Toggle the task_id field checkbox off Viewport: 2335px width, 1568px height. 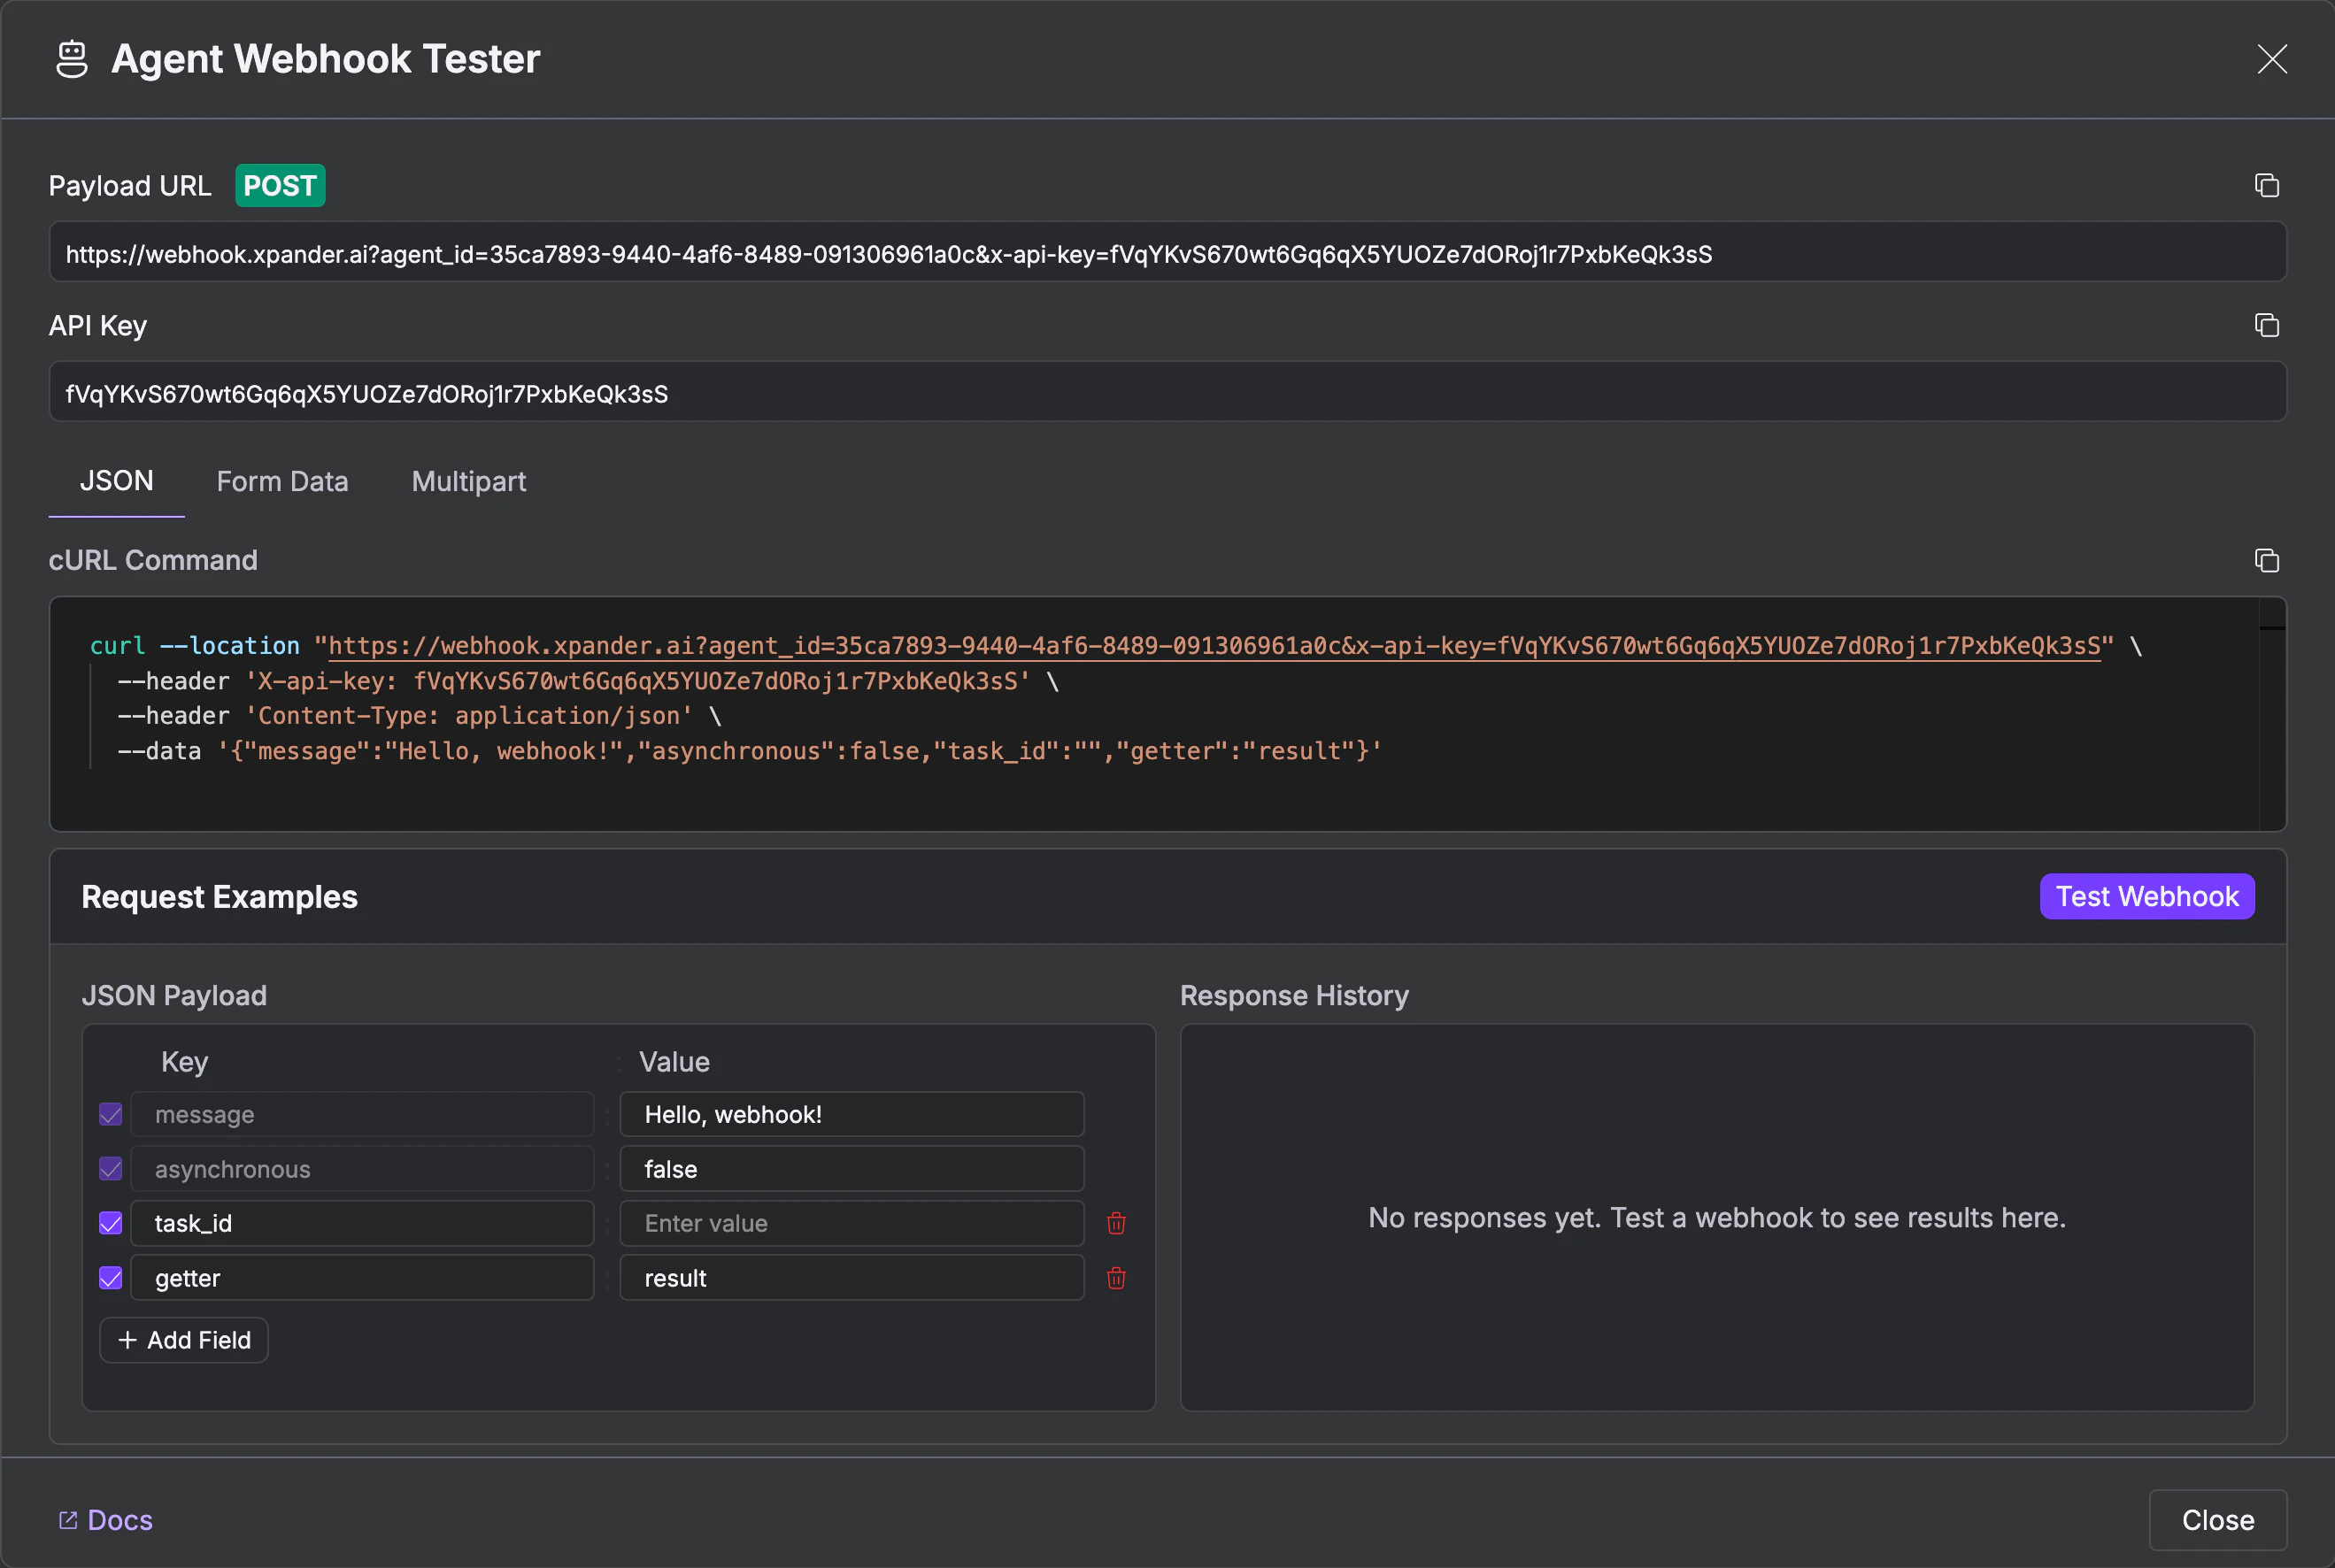coord(110,1222)
